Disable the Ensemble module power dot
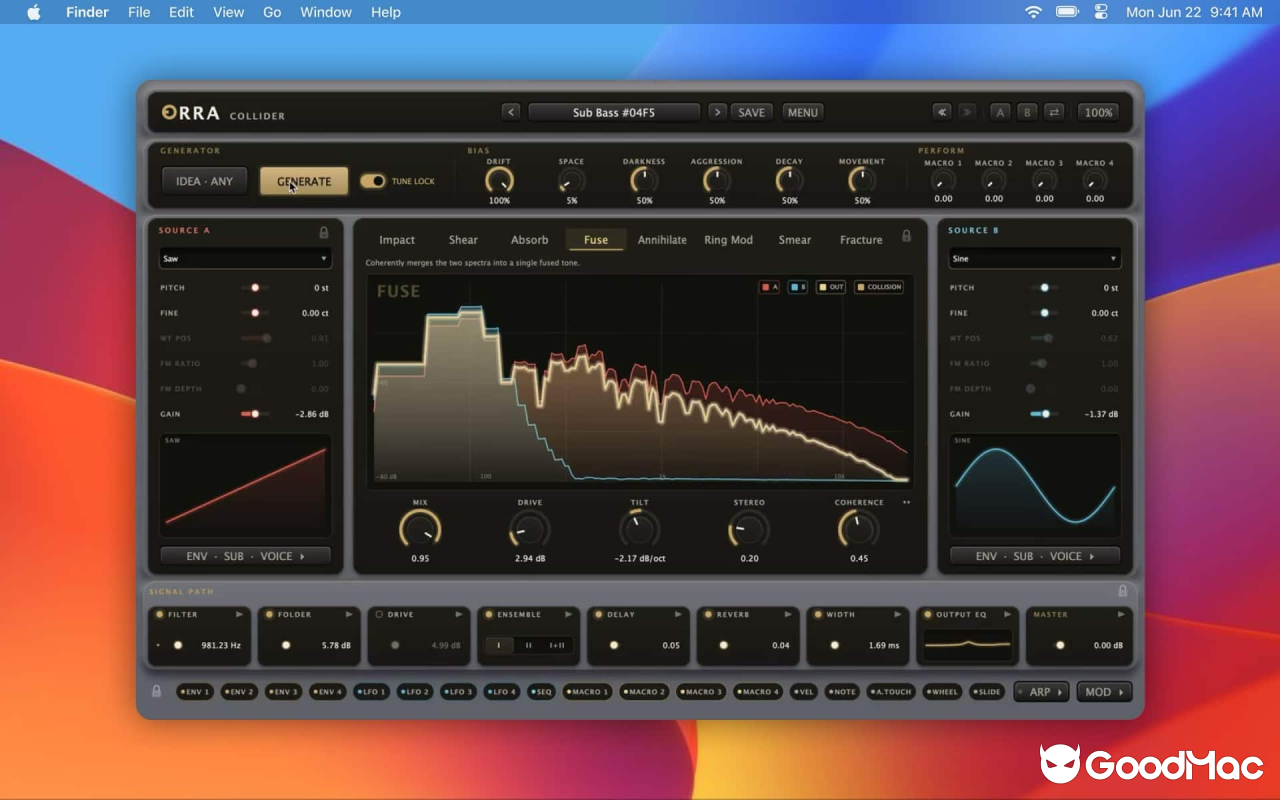 (489, 614)
